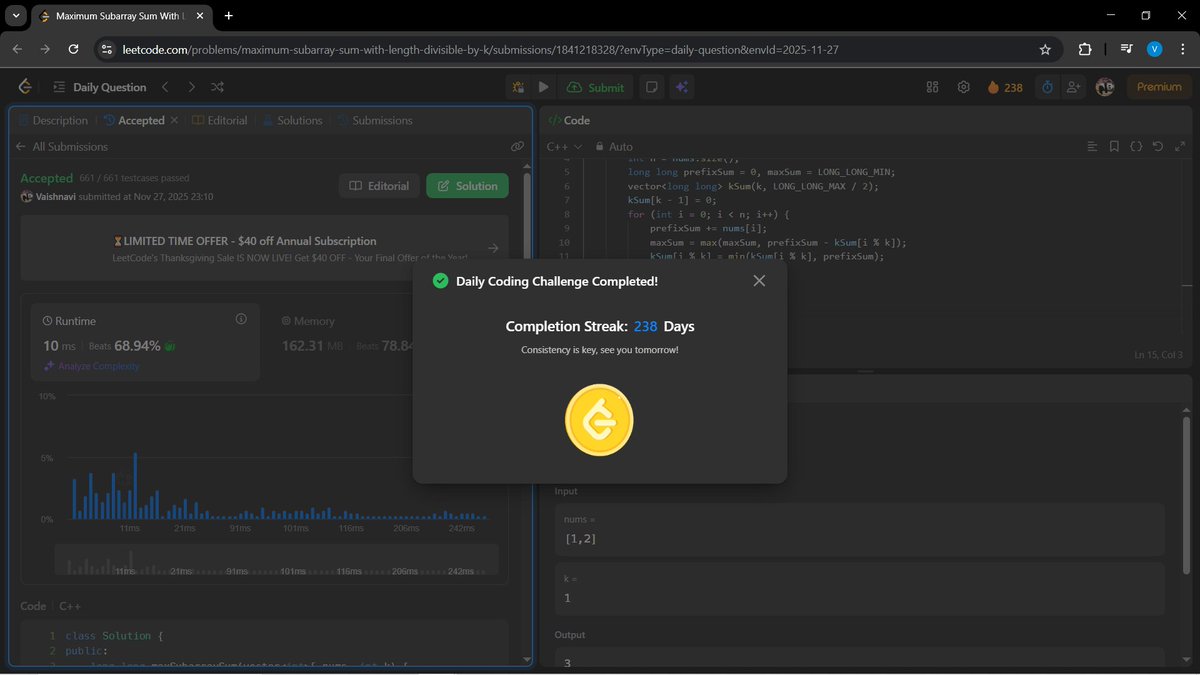Go back in browser history

point(17,49)
